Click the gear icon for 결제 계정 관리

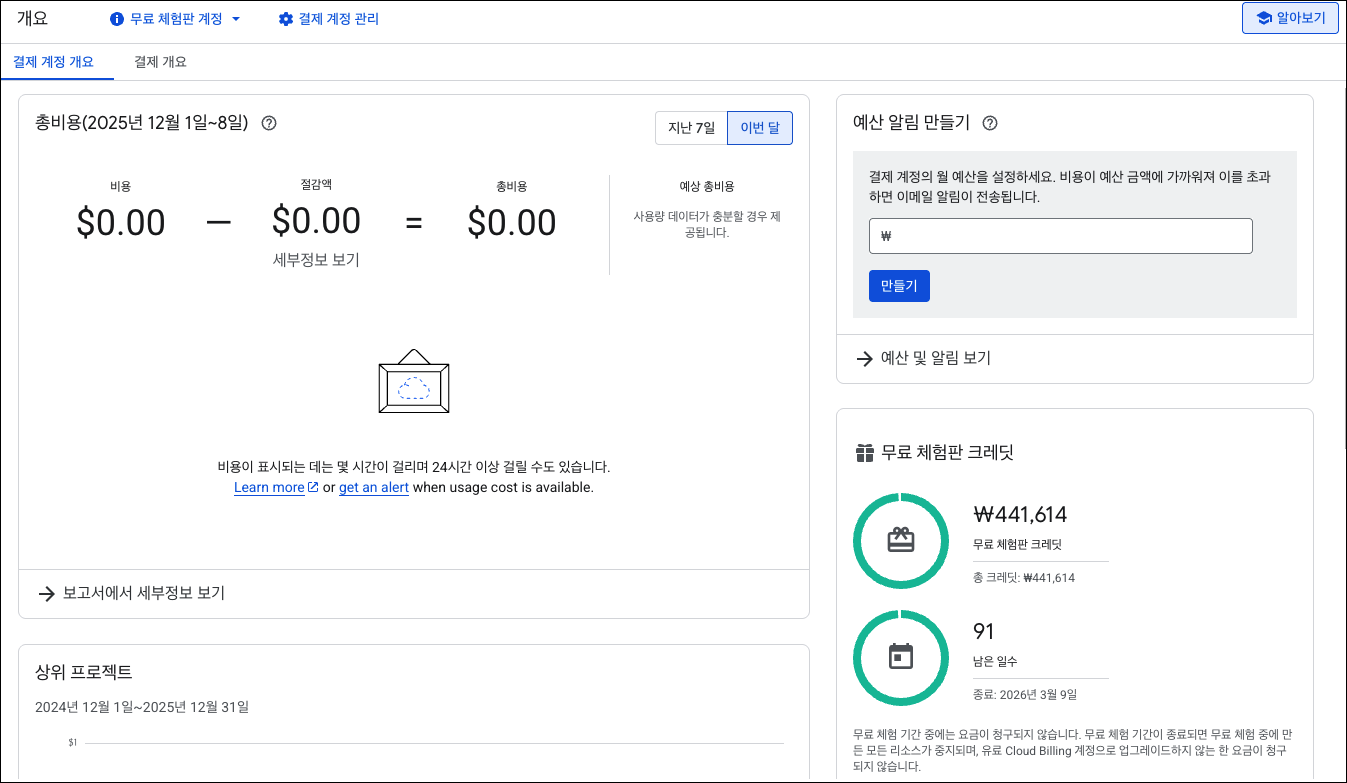286,19
